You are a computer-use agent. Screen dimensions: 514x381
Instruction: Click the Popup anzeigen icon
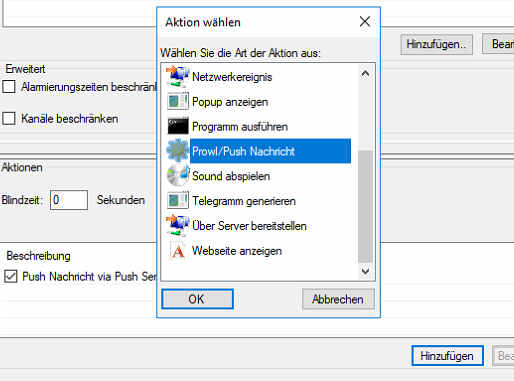(x=178, y=102)
